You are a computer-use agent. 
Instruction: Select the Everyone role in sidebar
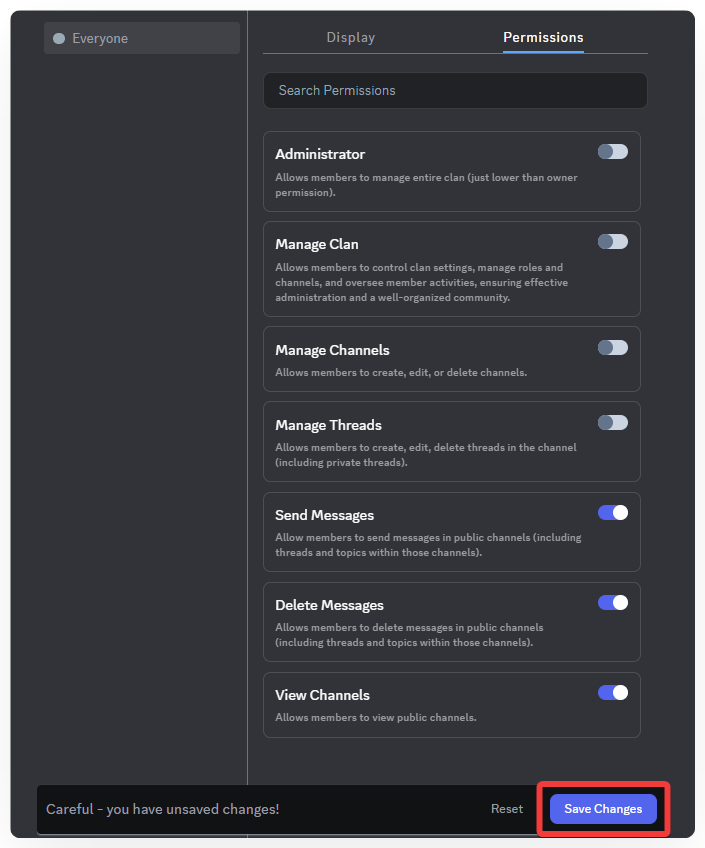coord(142,38)
